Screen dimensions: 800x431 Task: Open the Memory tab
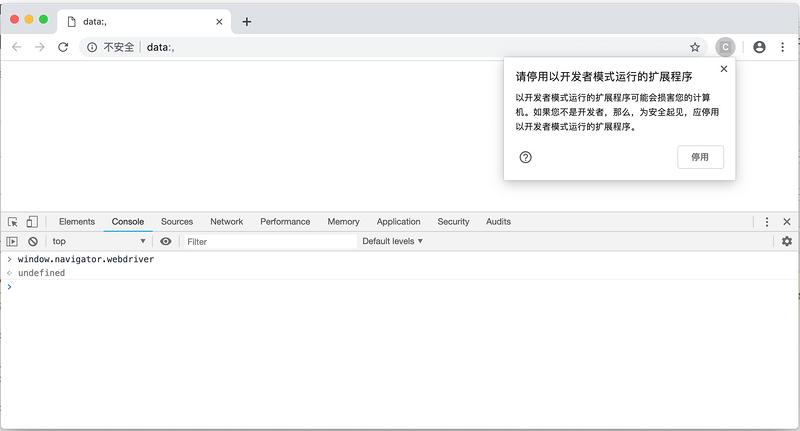343,222
